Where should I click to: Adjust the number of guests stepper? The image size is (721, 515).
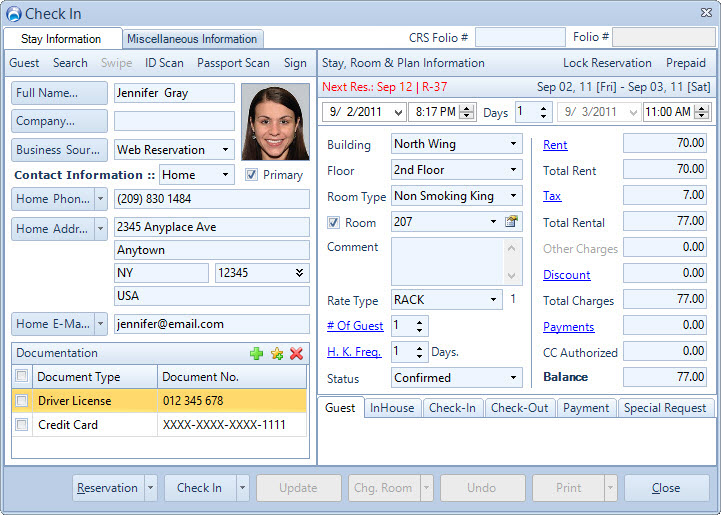[x=419, y=326]
